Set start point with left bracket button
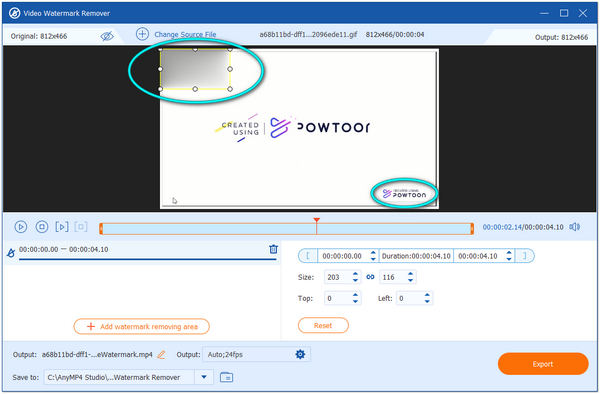The width and height of the screenshot is (600, 394). tap(308, 256)
